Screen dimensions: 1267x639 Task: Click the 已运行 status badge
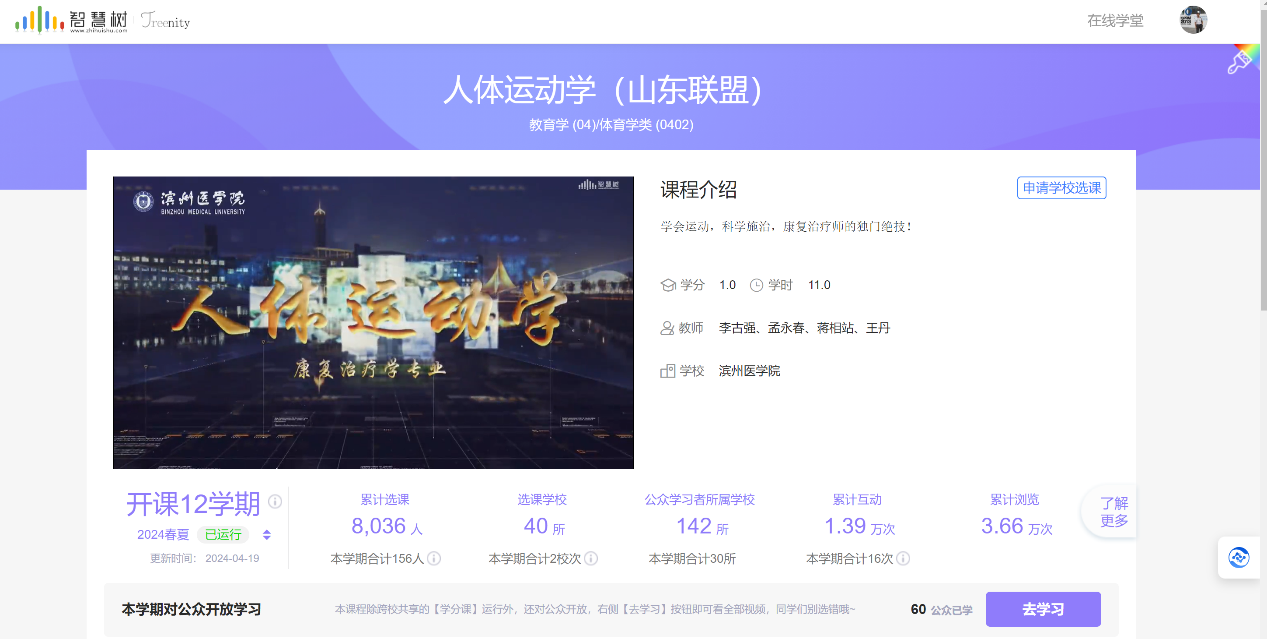222,535
